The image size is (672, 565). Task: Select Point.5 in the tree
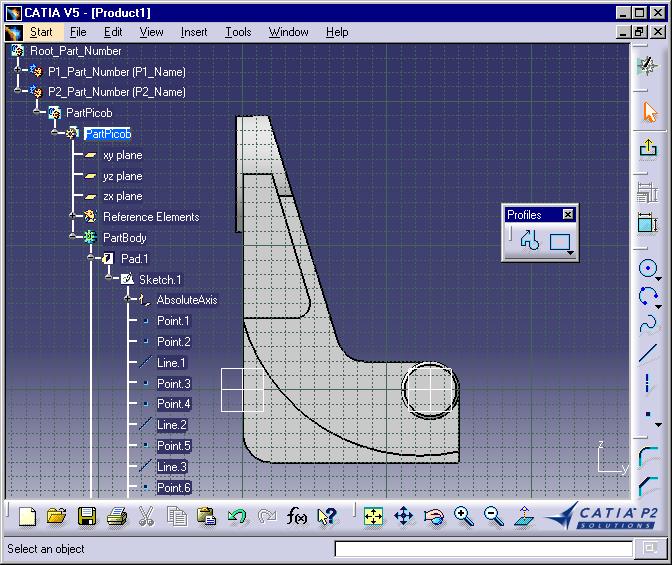(174, 446)
